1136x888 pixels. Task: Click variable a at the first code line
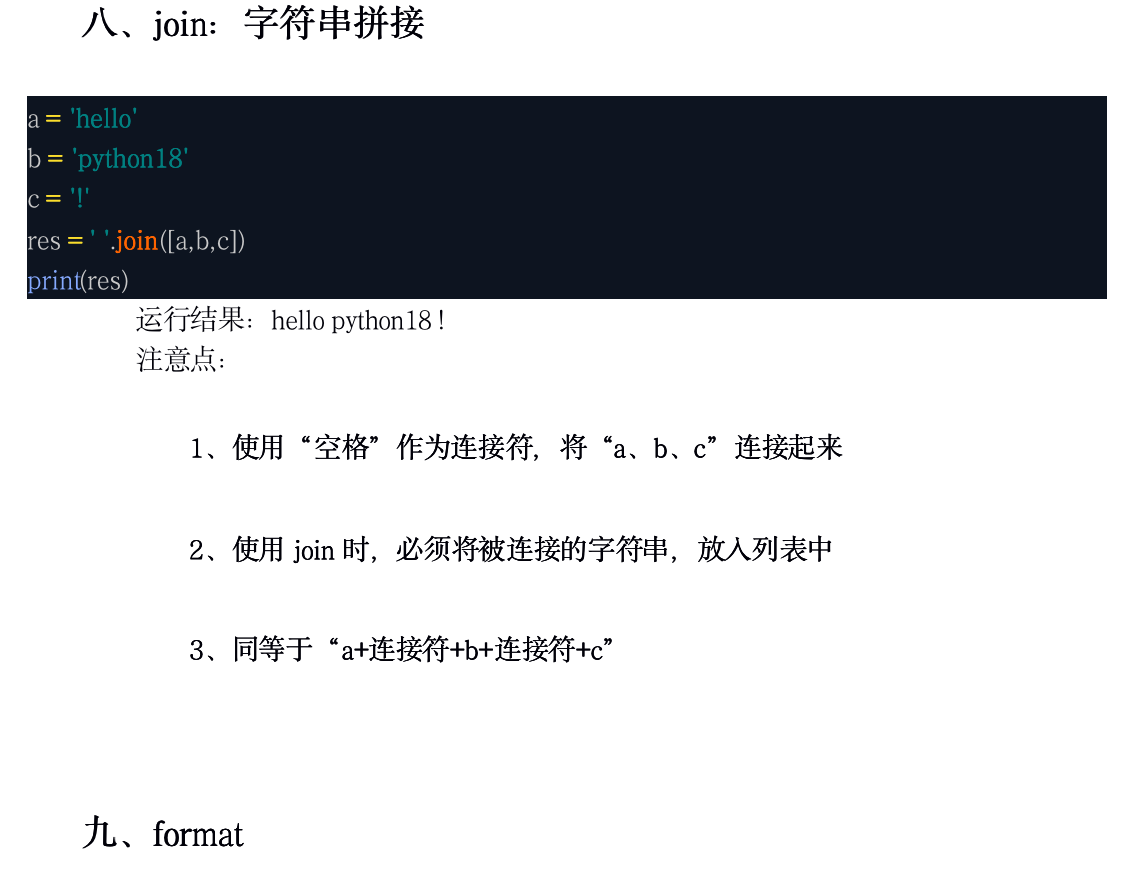(x=33, y=120)
